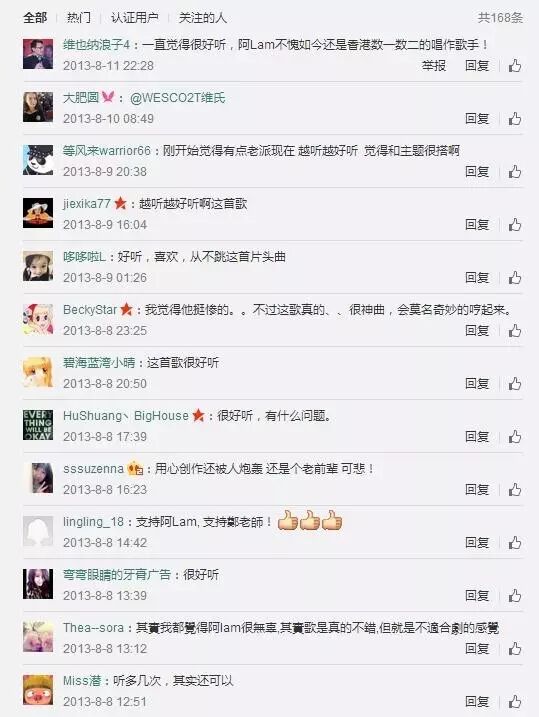This screenshot has width=539, height=717.
Task: Give a thumbs-up to 等风来warrior66's comment
Action: click(515, 172)
